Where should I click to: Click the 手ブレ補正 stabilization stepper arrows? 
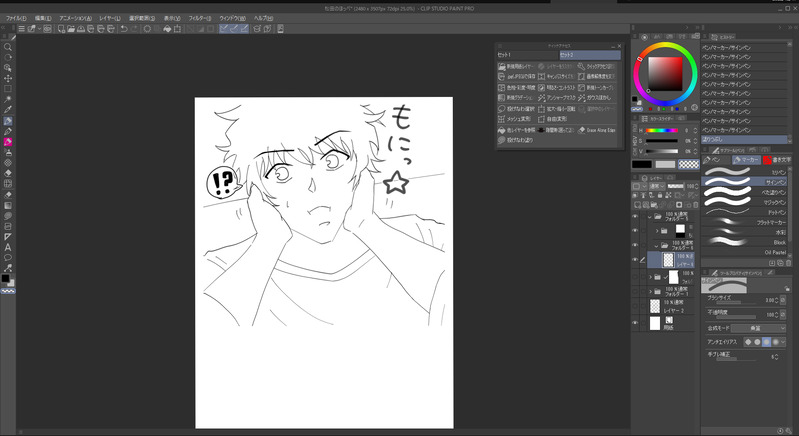[776, 357]
